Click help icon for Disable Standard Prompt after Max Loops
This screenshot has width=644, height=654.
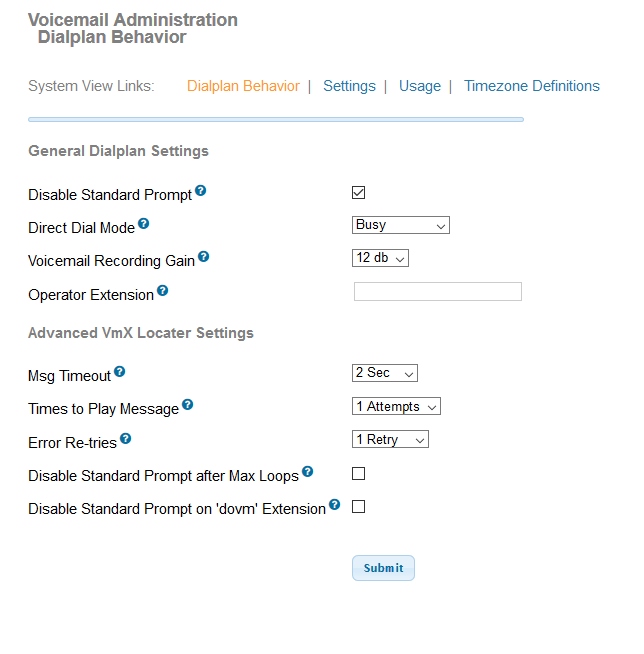tap(307, 471)
